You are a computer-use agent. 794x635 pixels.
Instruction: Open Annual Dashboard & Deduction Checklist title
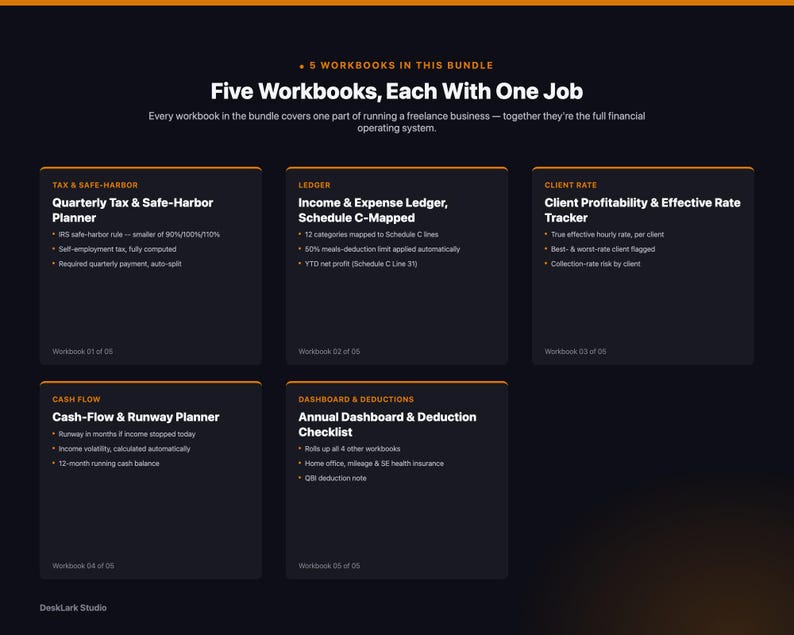pos(387,424)
